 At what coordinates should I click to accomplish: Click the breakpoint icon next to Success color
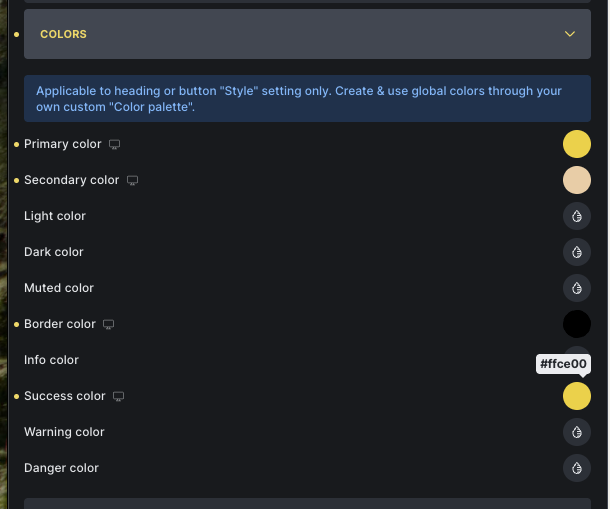[118, 397]
